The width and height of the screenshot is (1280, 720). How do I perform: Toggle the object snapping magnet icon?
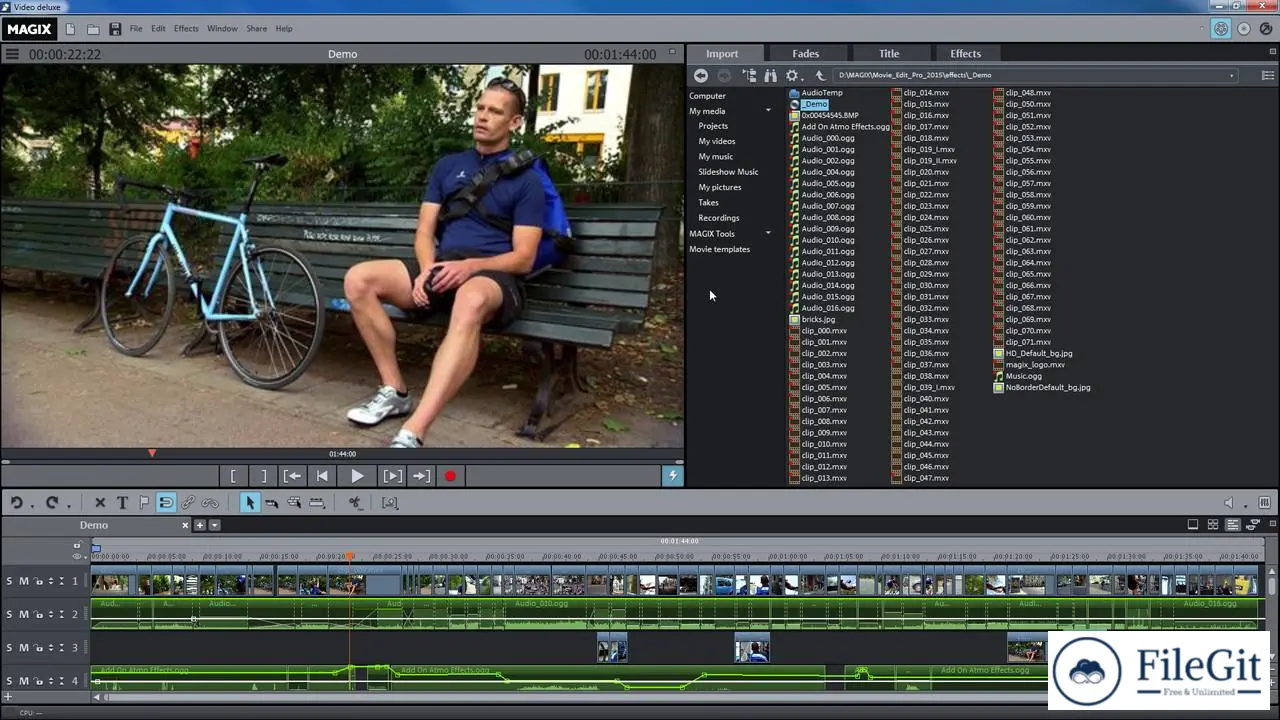coord(166,503)
